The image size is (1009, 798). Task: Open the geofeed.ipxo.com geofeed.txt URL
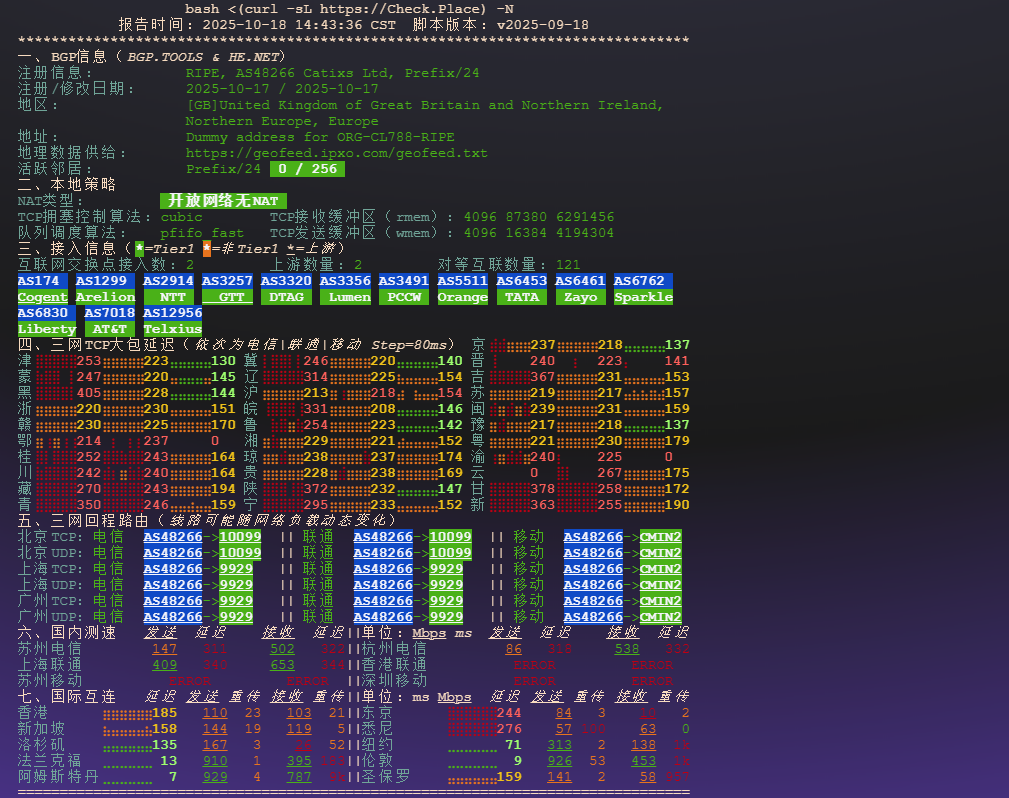point(336,153)
